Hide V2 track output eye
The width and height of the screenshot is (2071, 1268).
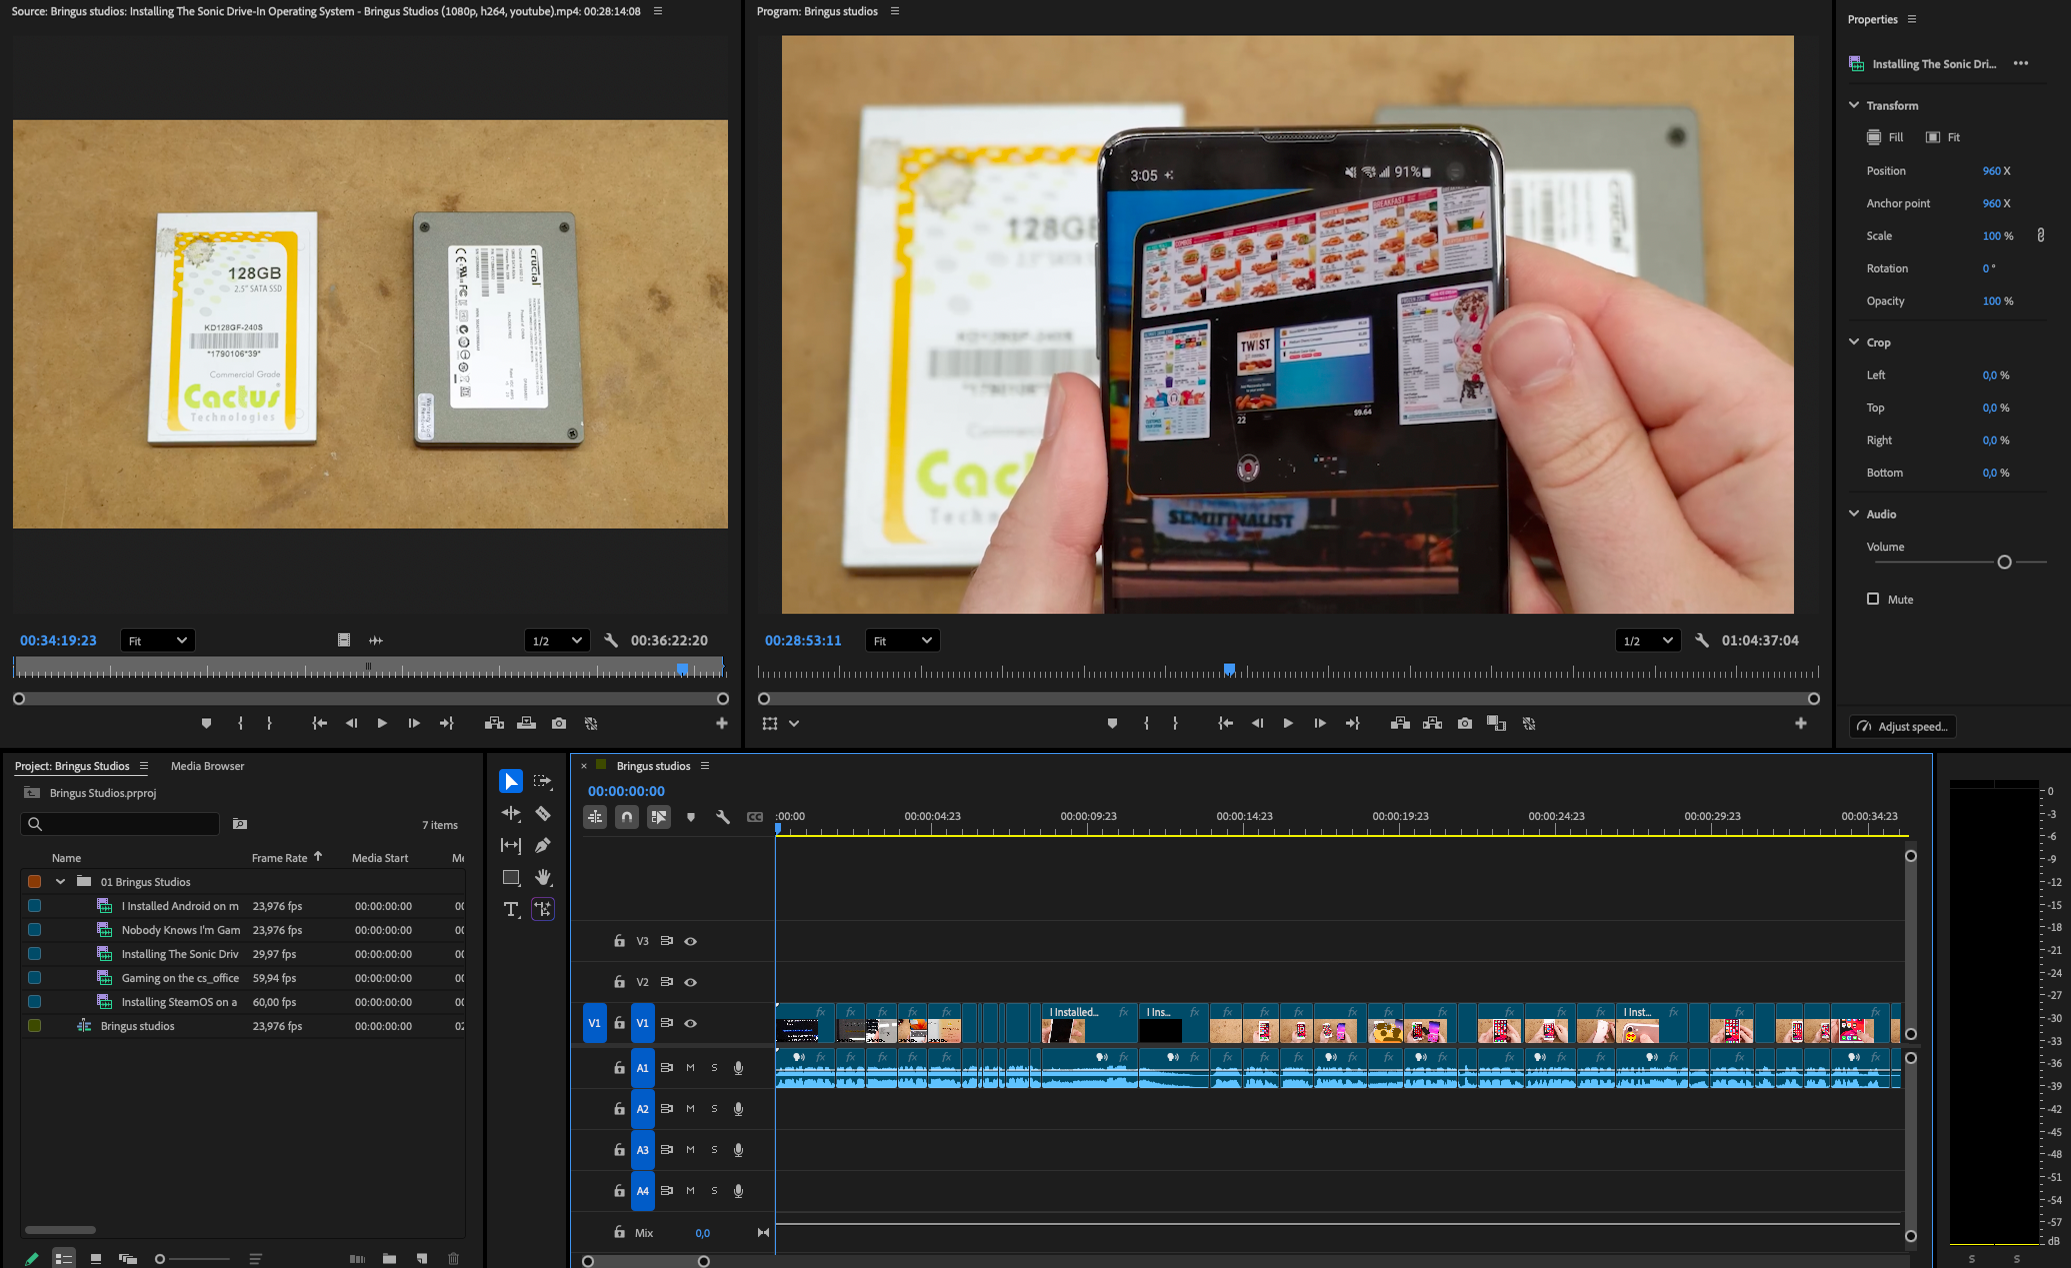pyautogui.click(x=690, y=982)
